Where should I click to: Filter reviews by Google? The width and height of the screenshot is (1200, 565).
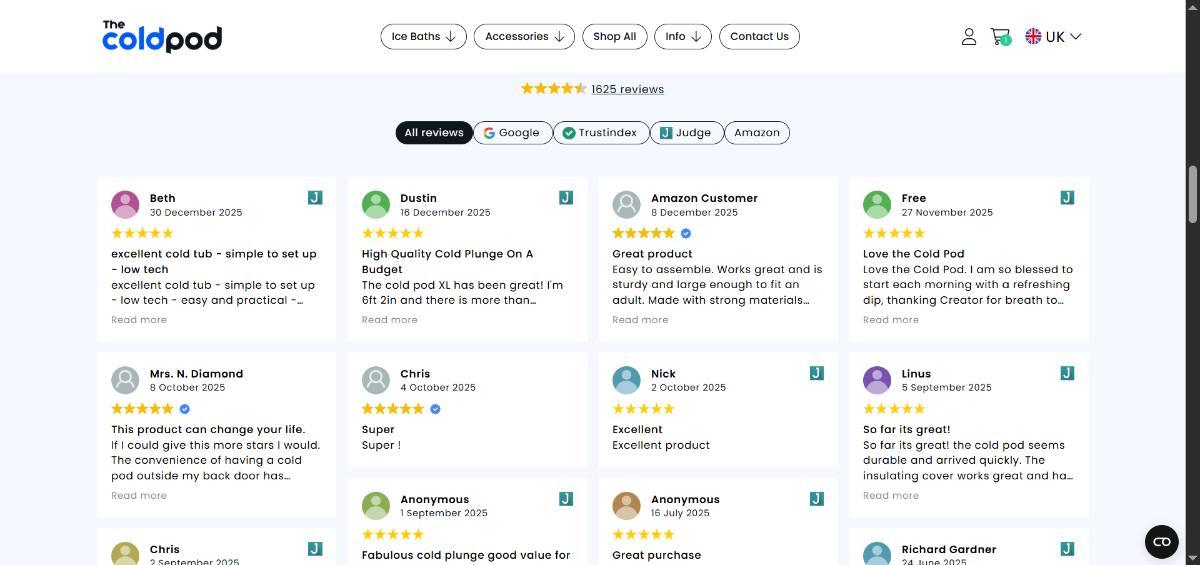tap(512, 133)
